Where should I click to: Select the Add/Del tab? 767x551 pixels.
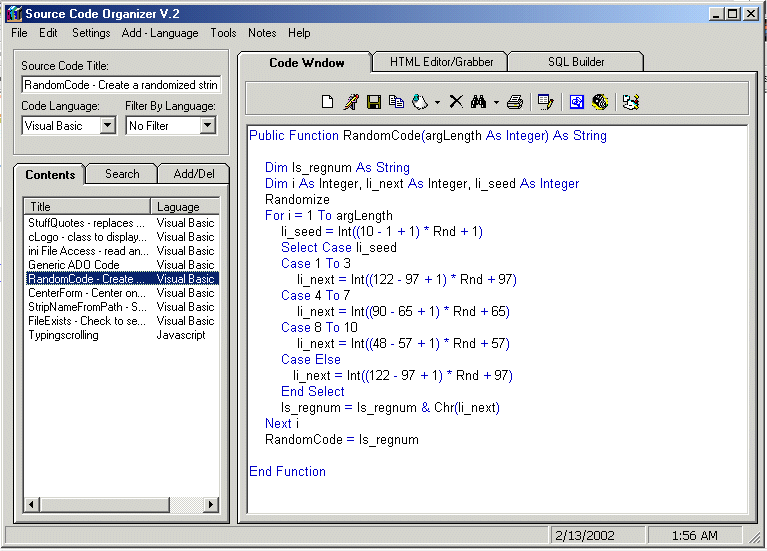coord(194,174)
